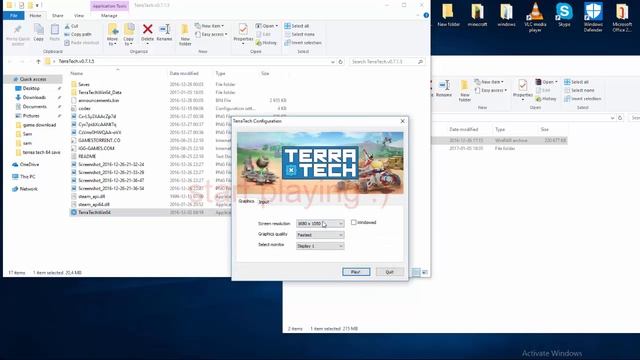Select the README file
The width and height of the screenshot is (640, 360).
click(x=87, y=156)
